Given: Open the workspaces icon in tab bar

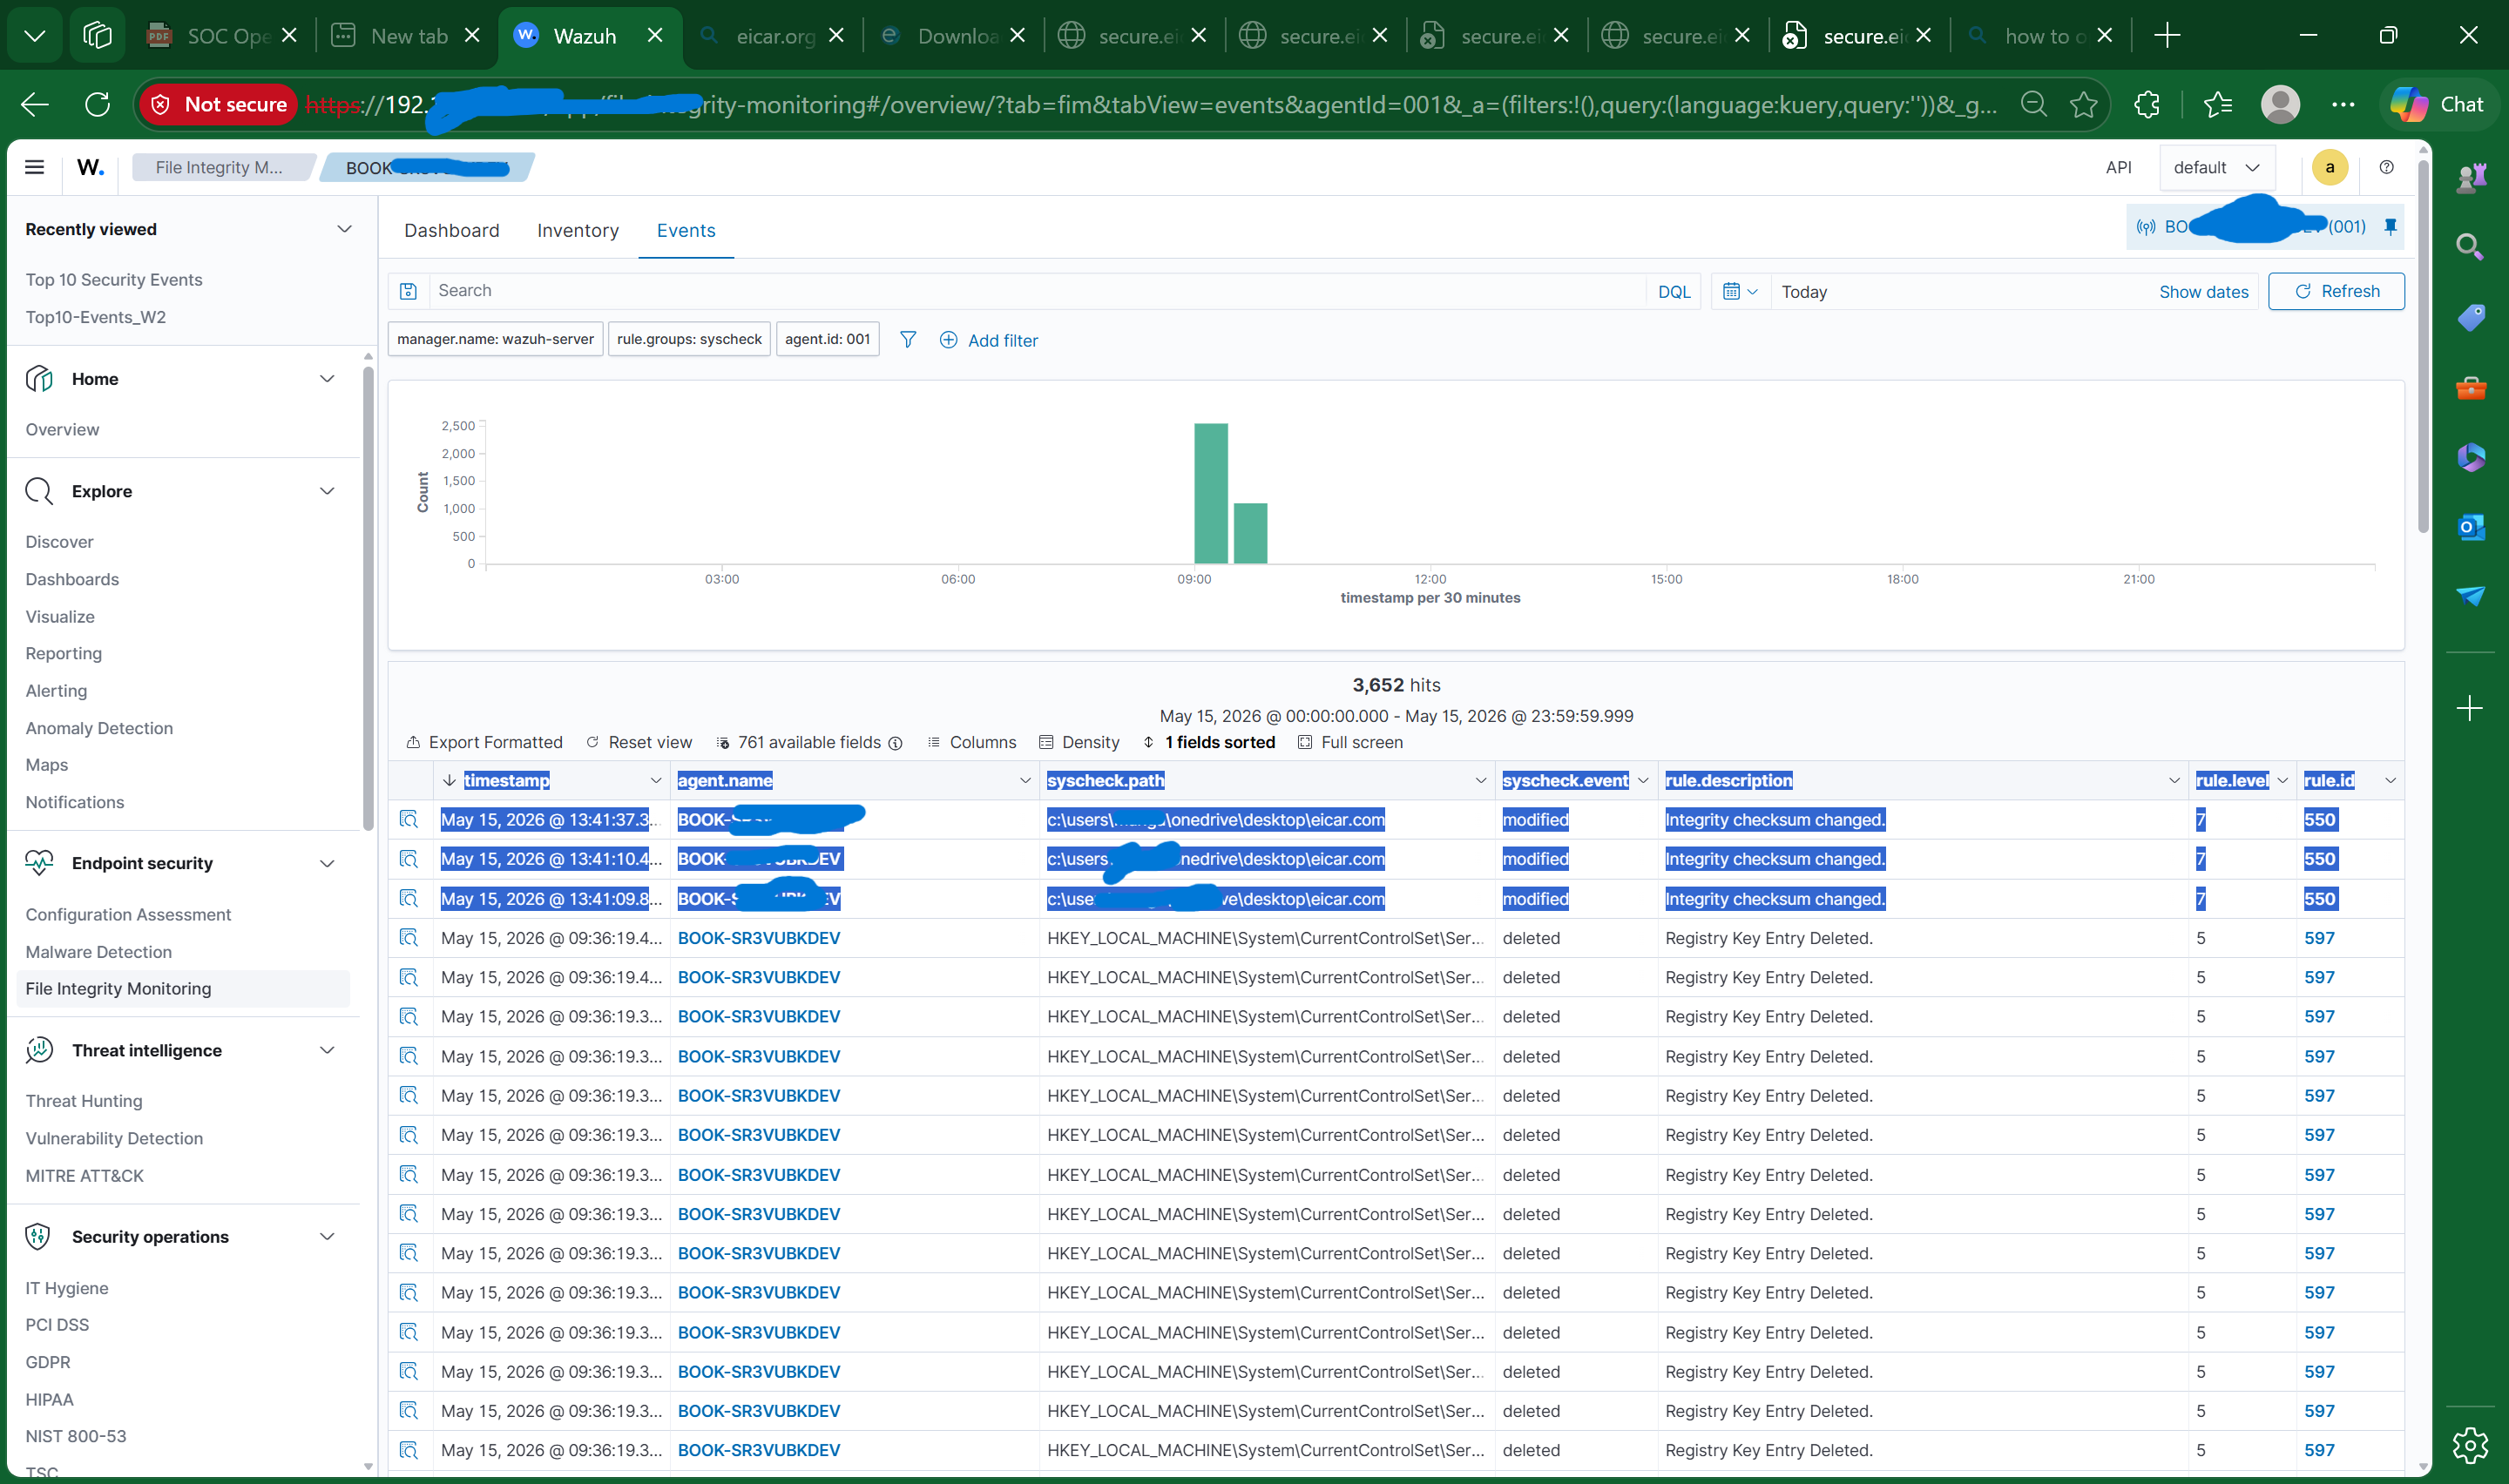Looking at the screenshot, I should 97,36.
